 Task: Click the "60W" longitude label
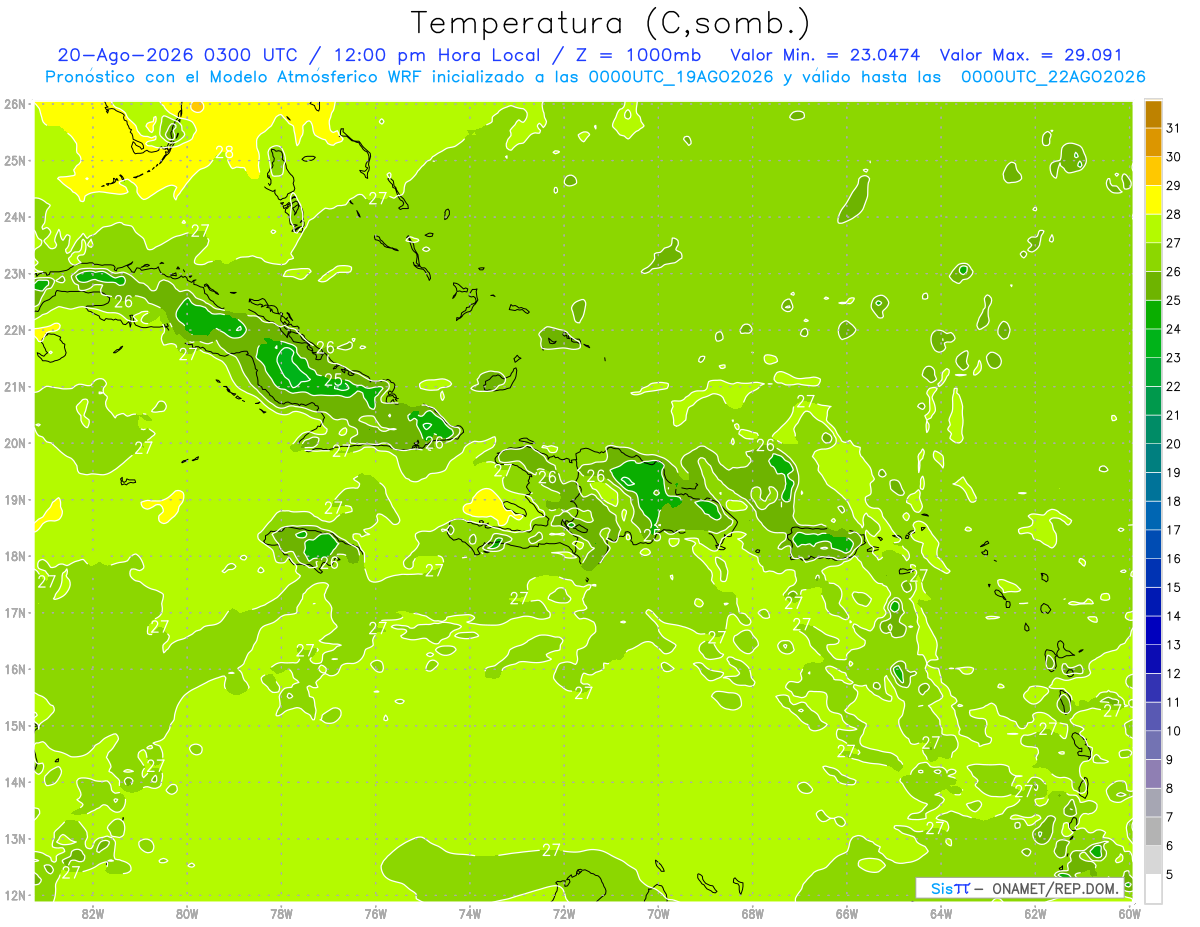(1130, 912)
